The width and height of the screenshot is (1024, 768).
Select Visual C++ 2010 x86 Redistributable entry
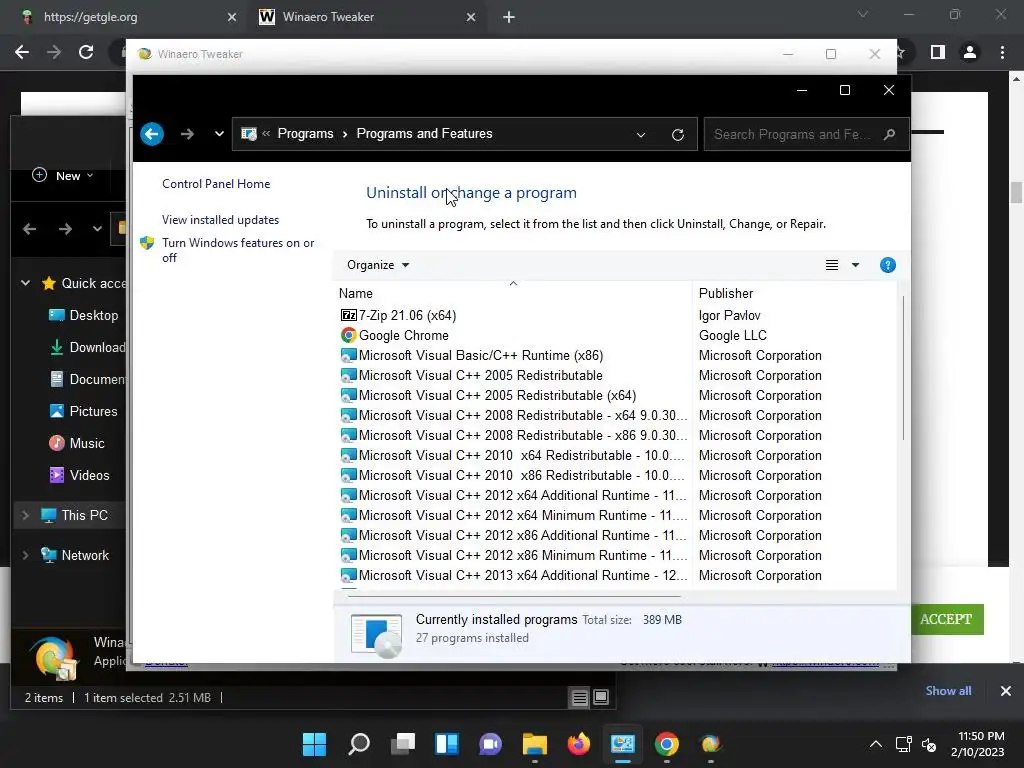point(513,475)
